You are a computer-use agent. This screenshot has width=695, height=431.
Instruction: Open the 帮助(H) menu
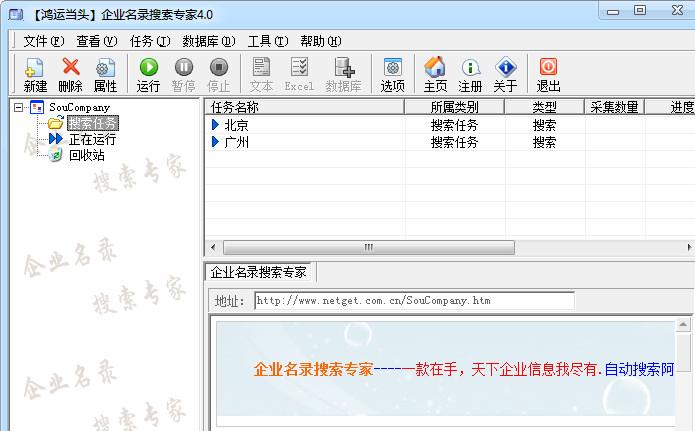(x=320, y=41)
